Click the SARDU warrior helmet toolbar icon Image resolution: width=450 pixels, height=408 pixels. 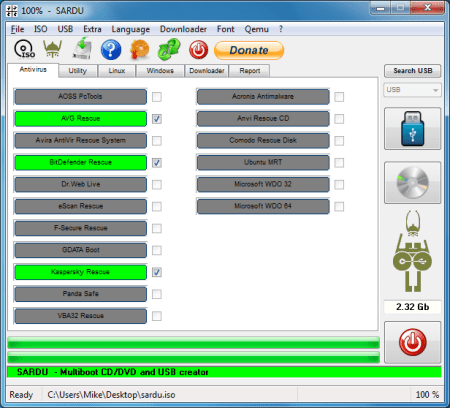pyautogui.click(x=53, y=49)
